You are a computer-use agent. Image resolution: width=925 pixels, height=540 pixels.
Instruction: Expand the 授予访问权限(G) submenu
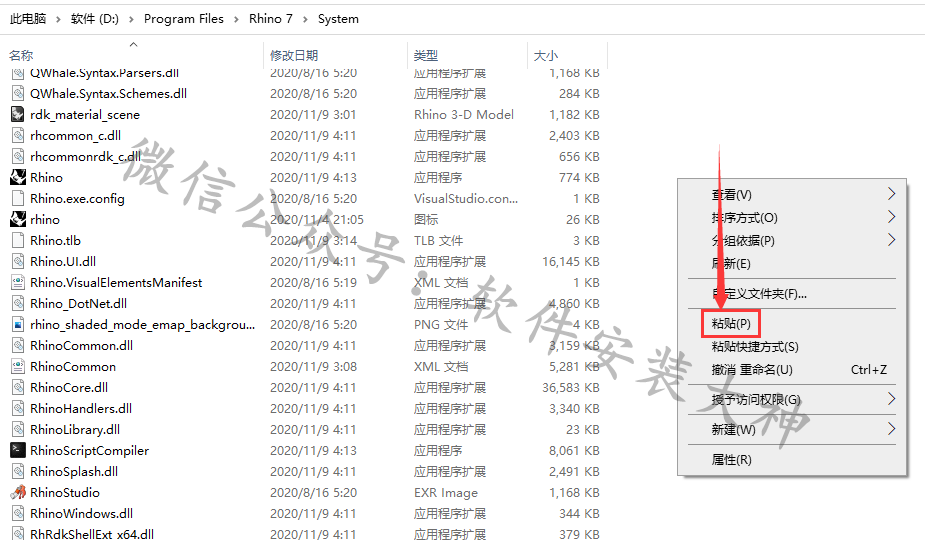click(x=891, y=400)
